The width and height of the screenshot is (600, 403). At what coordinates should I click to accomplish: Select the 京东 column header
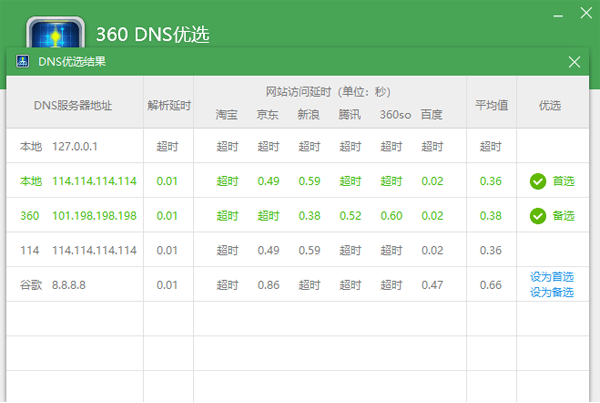(267, 114)
